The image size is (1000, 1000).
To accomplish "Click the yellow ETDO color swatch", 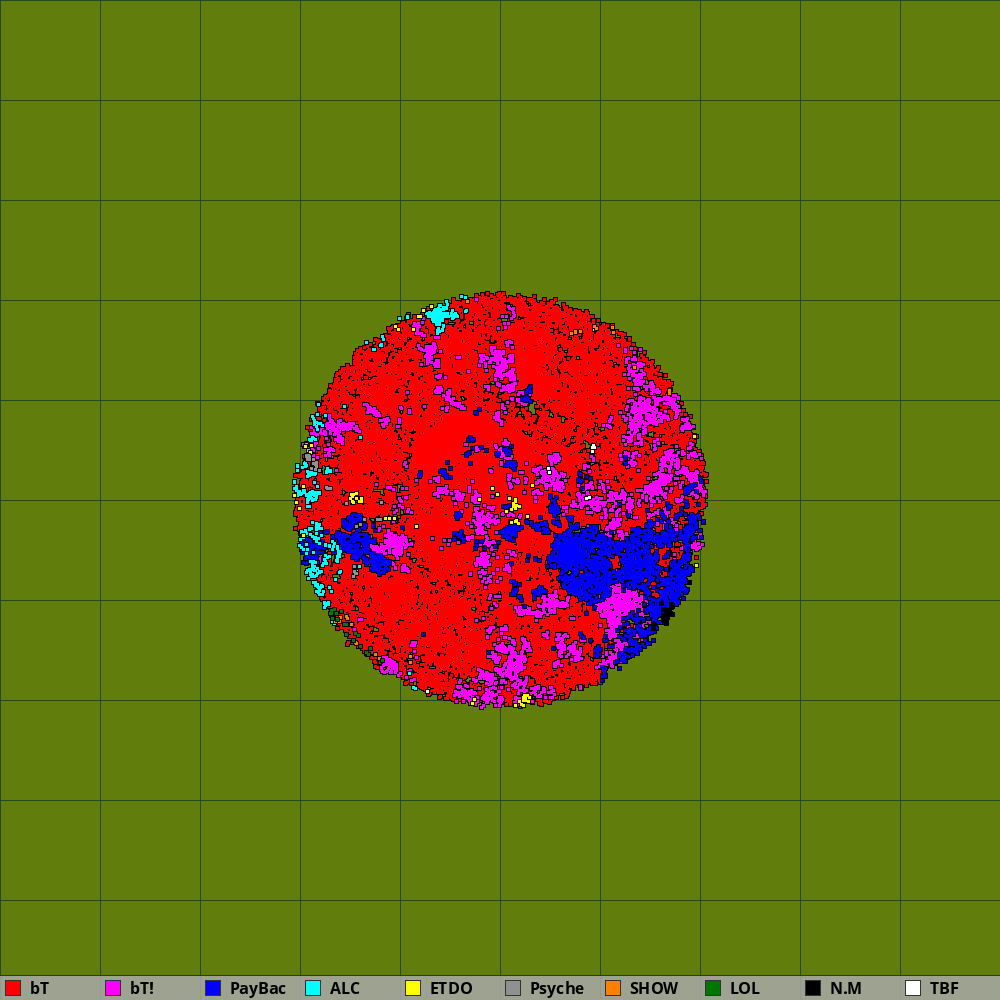I will point(413,988).
